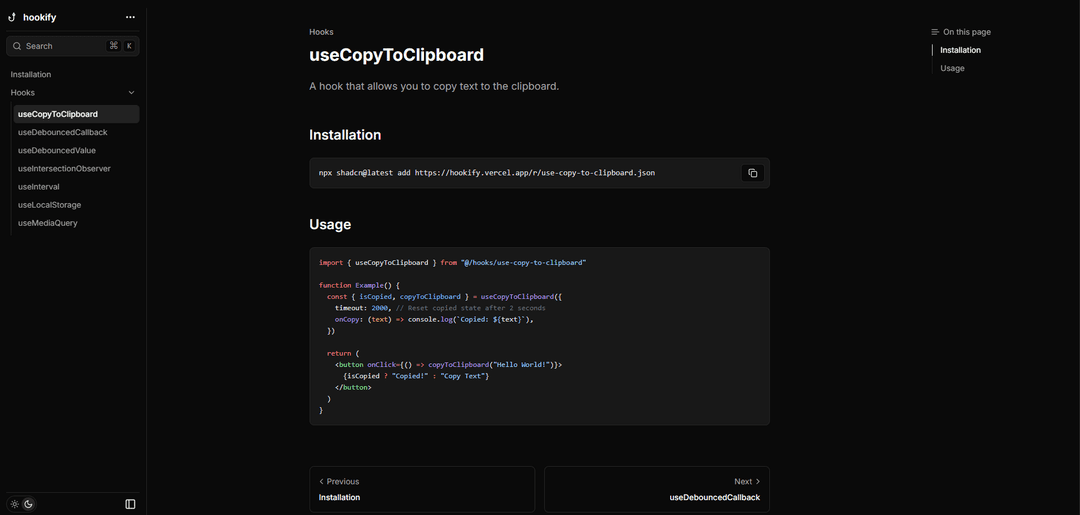Open the three-dots menu beside hookify
Screen dimensions: 1080x515
pos(130,17)
